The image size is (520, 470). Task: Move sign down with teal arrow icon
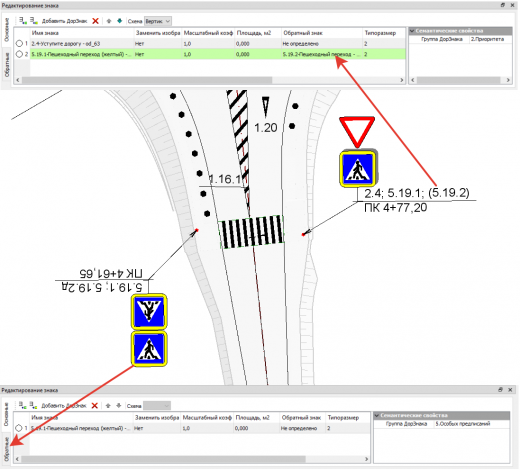tap(120, 21)
